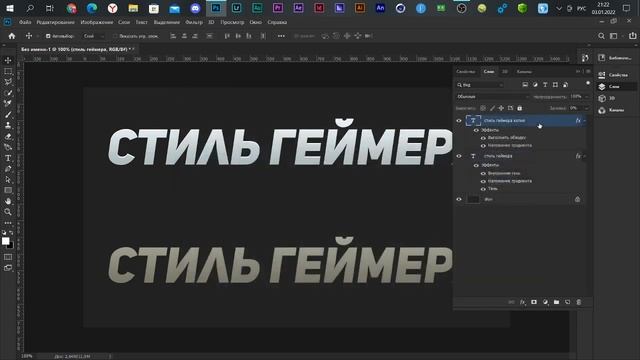Open the layer opacity dropdown arrow
The image size is (640, 360).
point(587,97)
